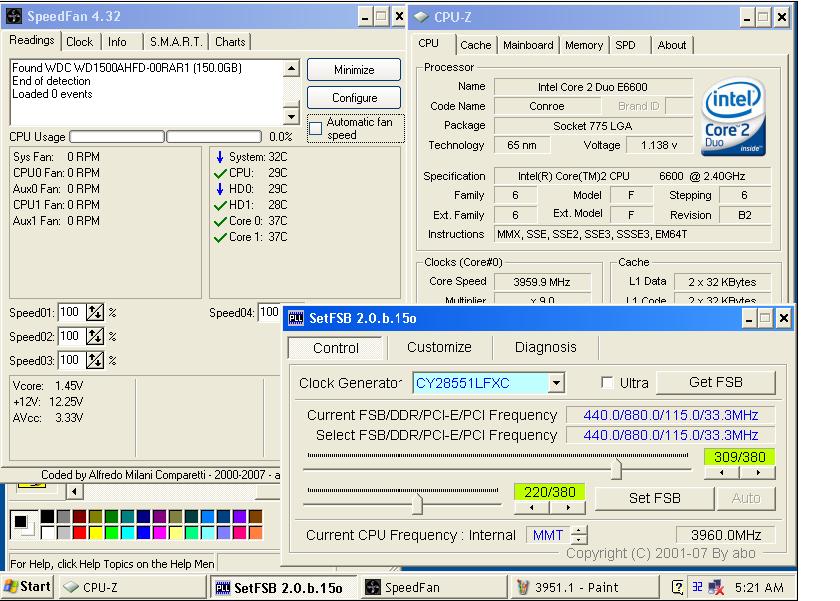Viewport: 840px width, 601px height.
Task: Click the right arrow under 309/380
Action: click(x=758, y=472)
